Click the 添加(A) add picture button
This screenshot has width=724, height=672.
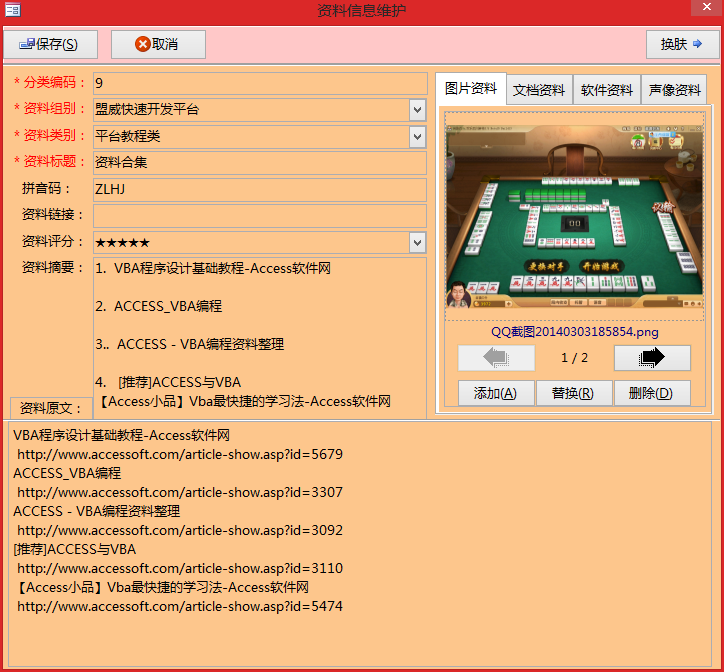click(496, 394)
